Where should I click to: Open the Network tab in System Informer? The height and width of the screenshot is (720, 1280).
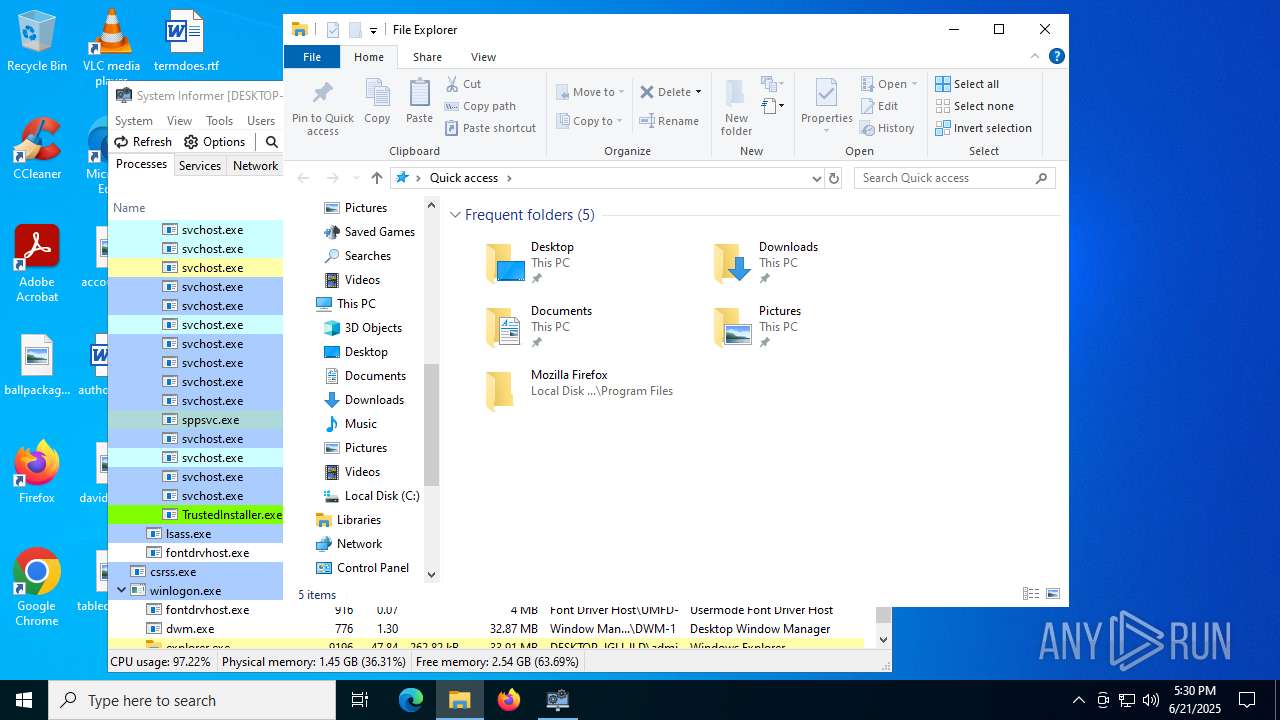(255, 166)
